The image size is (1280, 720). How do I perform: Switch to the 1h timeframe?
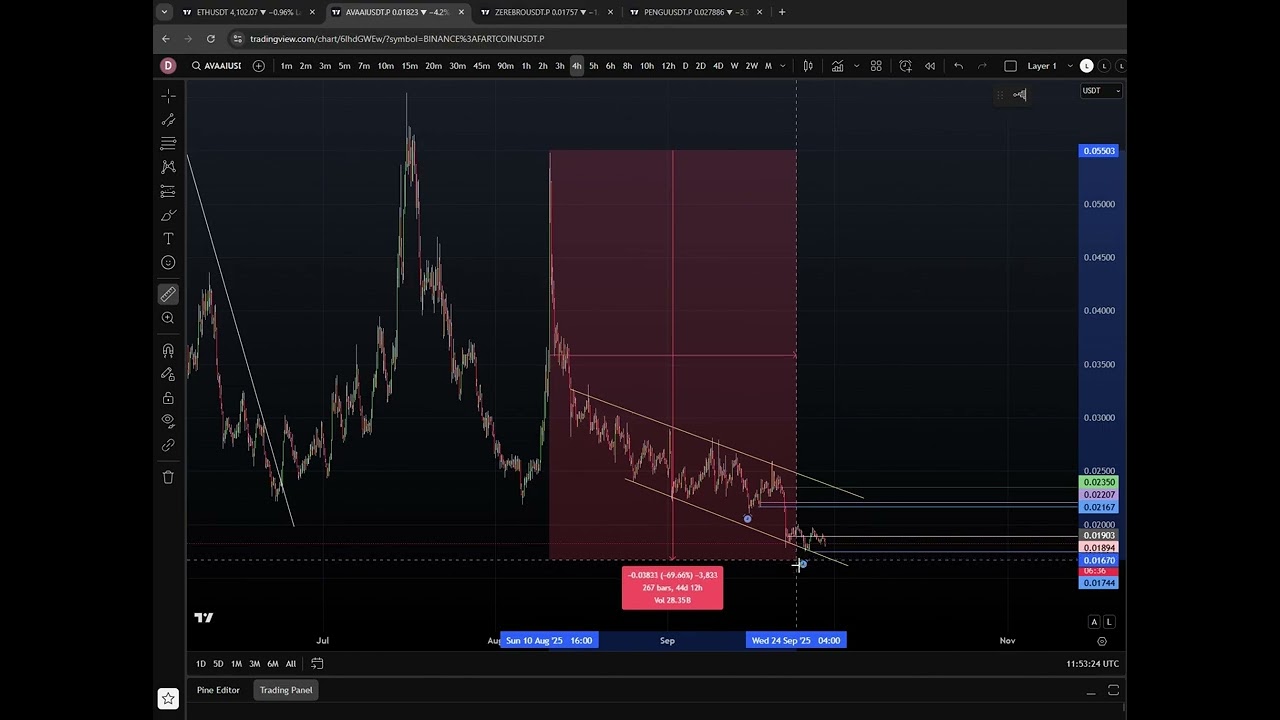pos(526,66)
